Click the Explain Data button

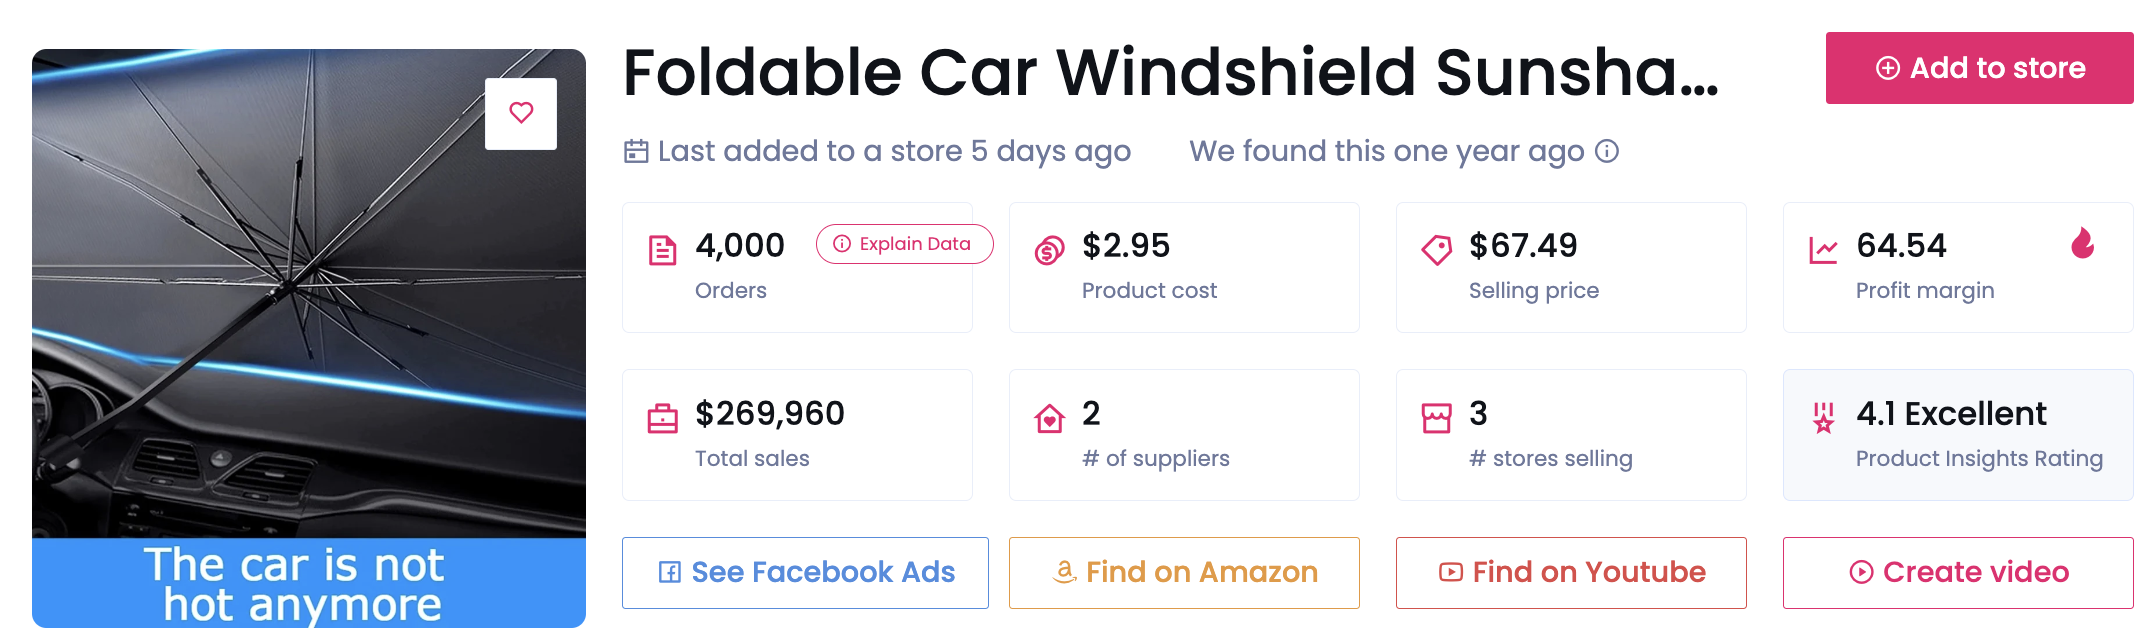[x=904, y=244]
